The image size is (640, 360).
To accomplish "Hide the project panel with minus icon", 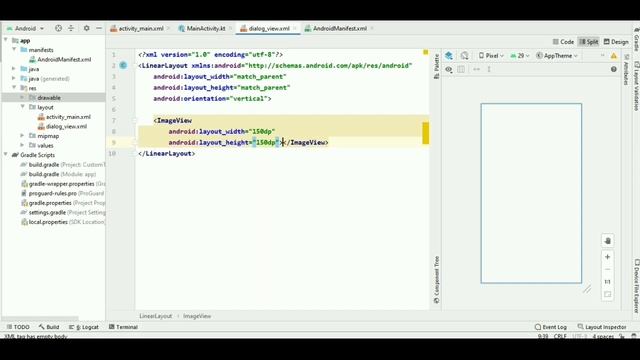I will [x=99, y=28].
